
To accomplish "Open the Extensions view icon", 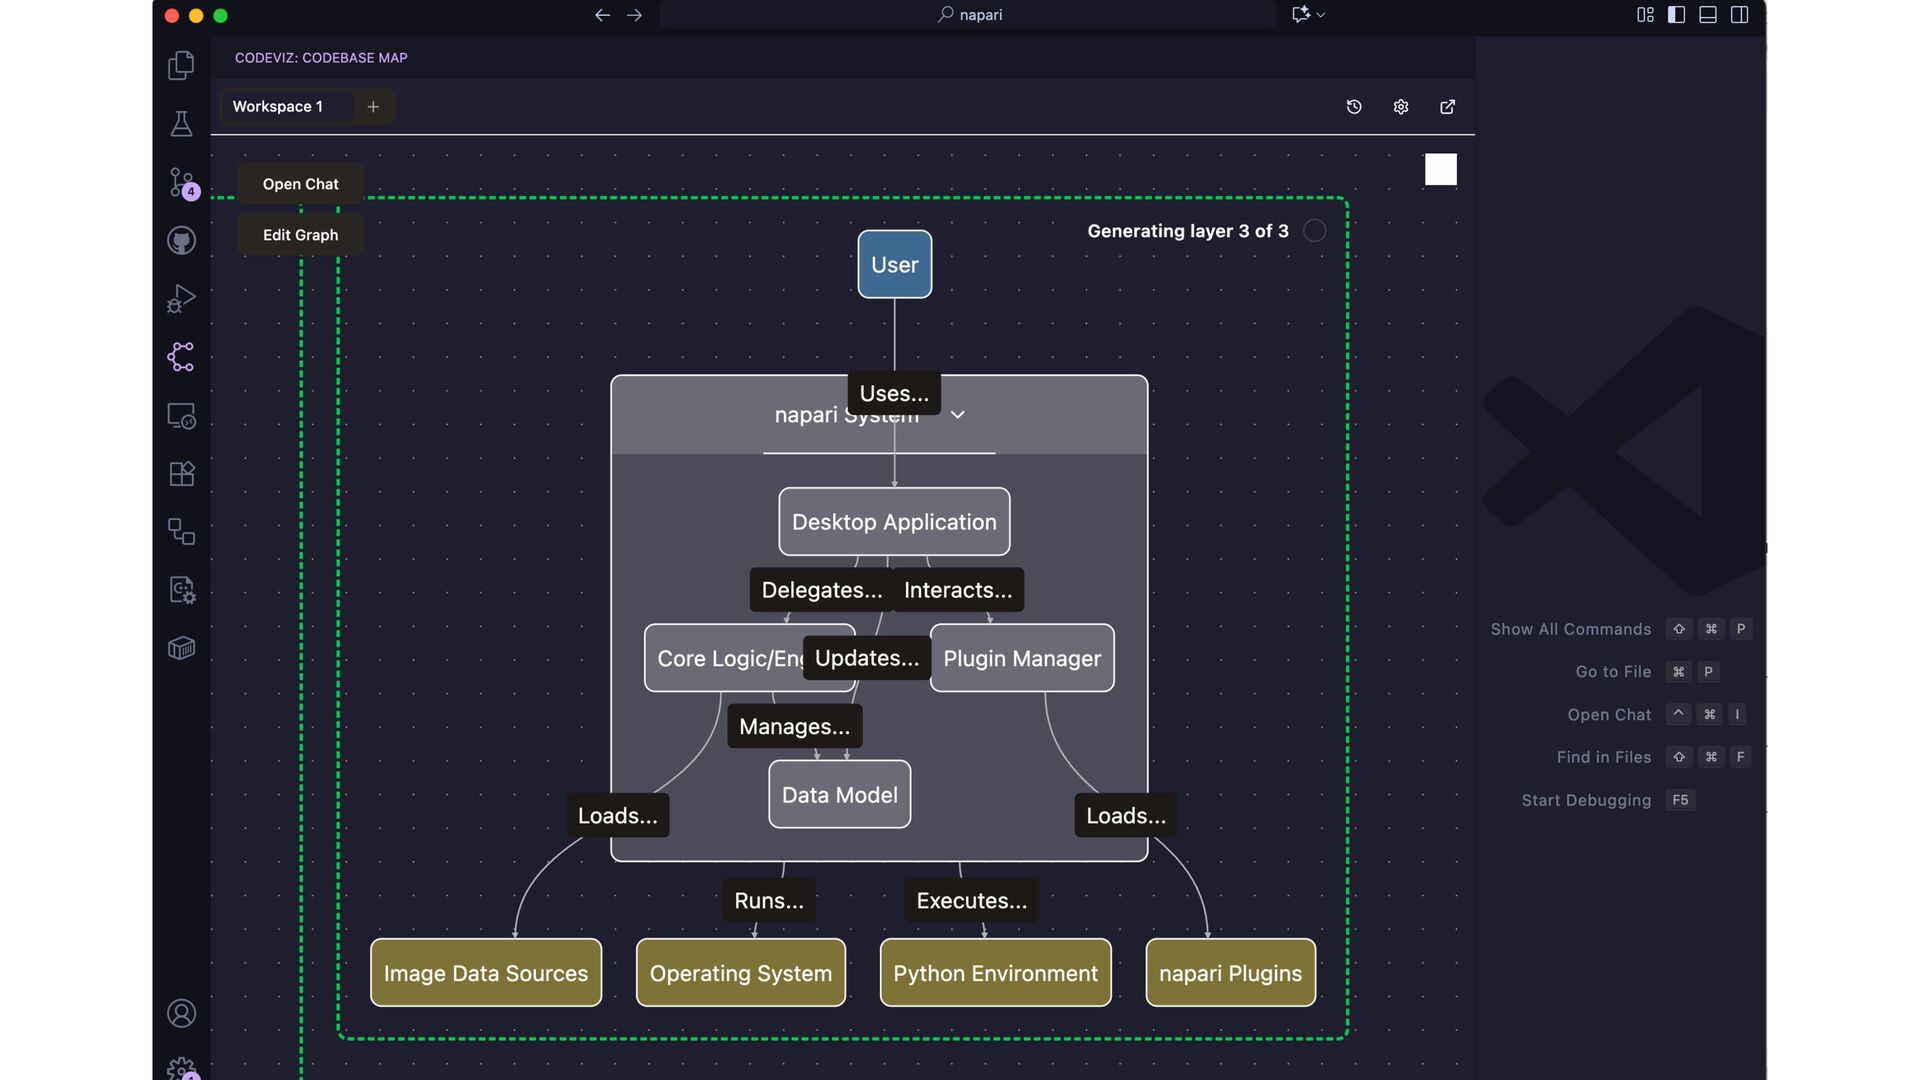I will [181, 473].
